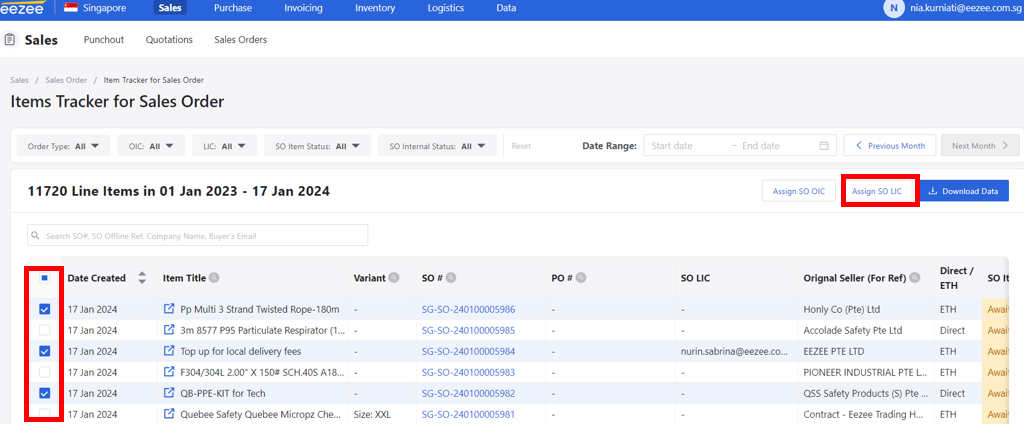Open order SG-SO-240100005986 link
Image resolution: width=1024 pixels, height=424 pixels.
(x=468, y=309)
